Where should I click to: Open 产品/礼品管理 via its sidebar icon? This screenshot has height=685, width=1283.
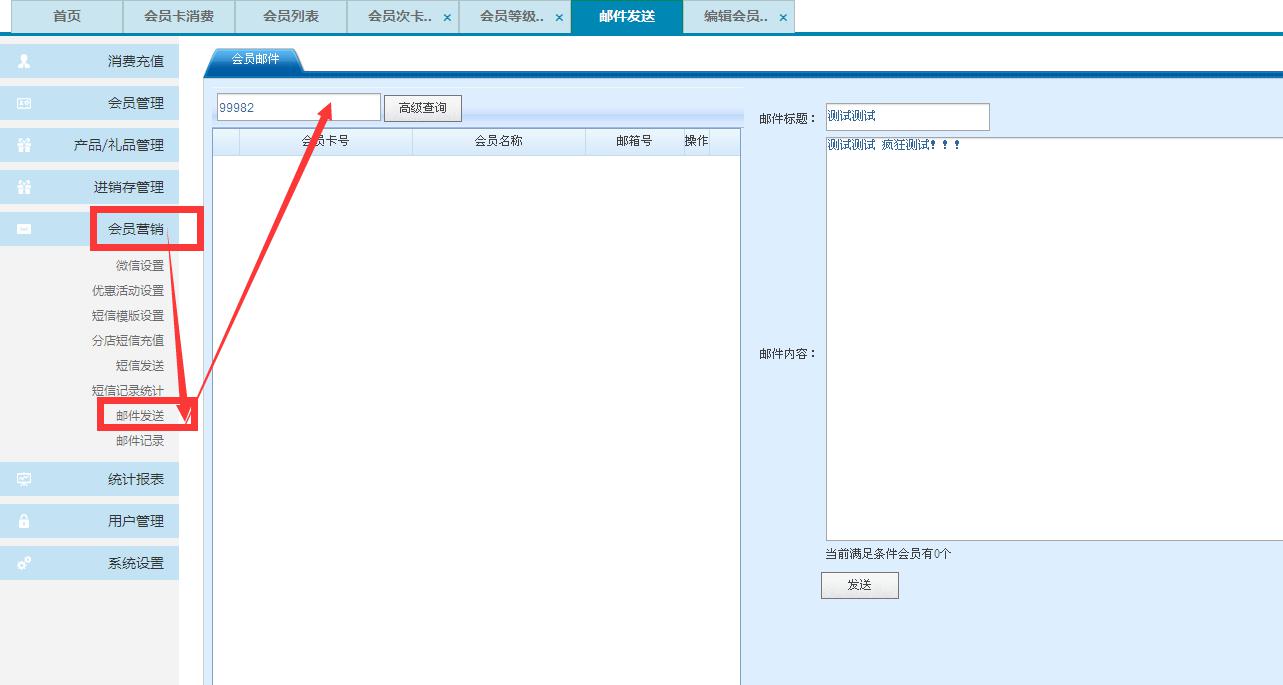coord(22,144)
